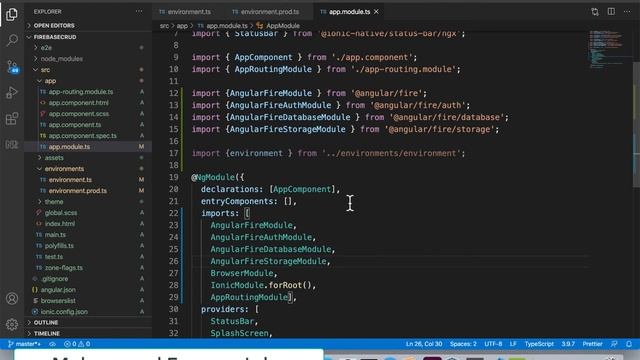Expand the e2e folder
Image resolution: width=640 pixels, height=360 pixels.
[46, 48]
